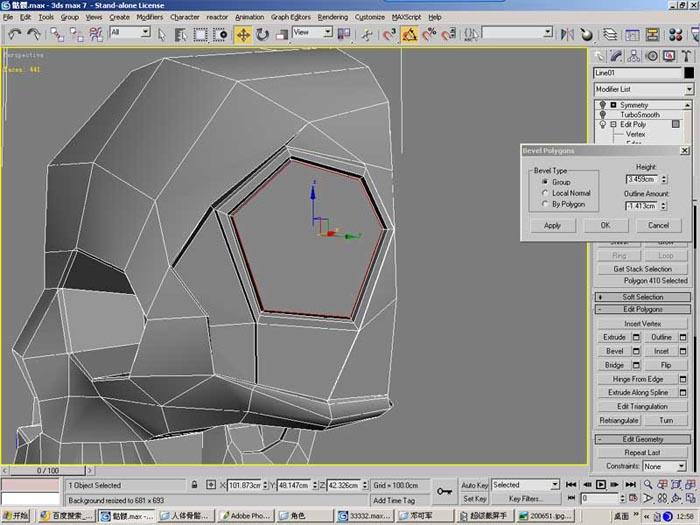The width and height of the screenshot is (700, 525).
Task: Click the time slider 0 / 100
Action: coord(47,471)
